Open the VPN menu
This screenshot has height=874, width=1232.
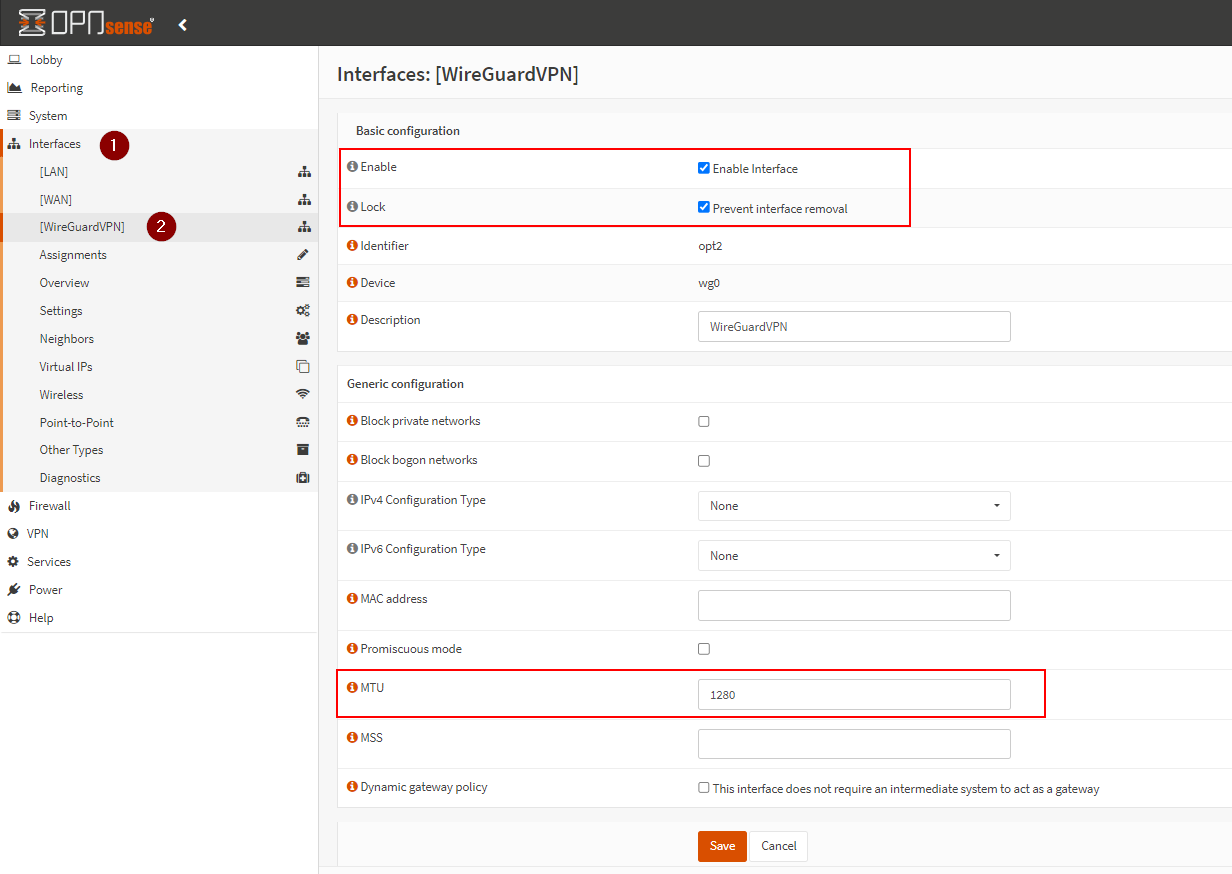37,534
